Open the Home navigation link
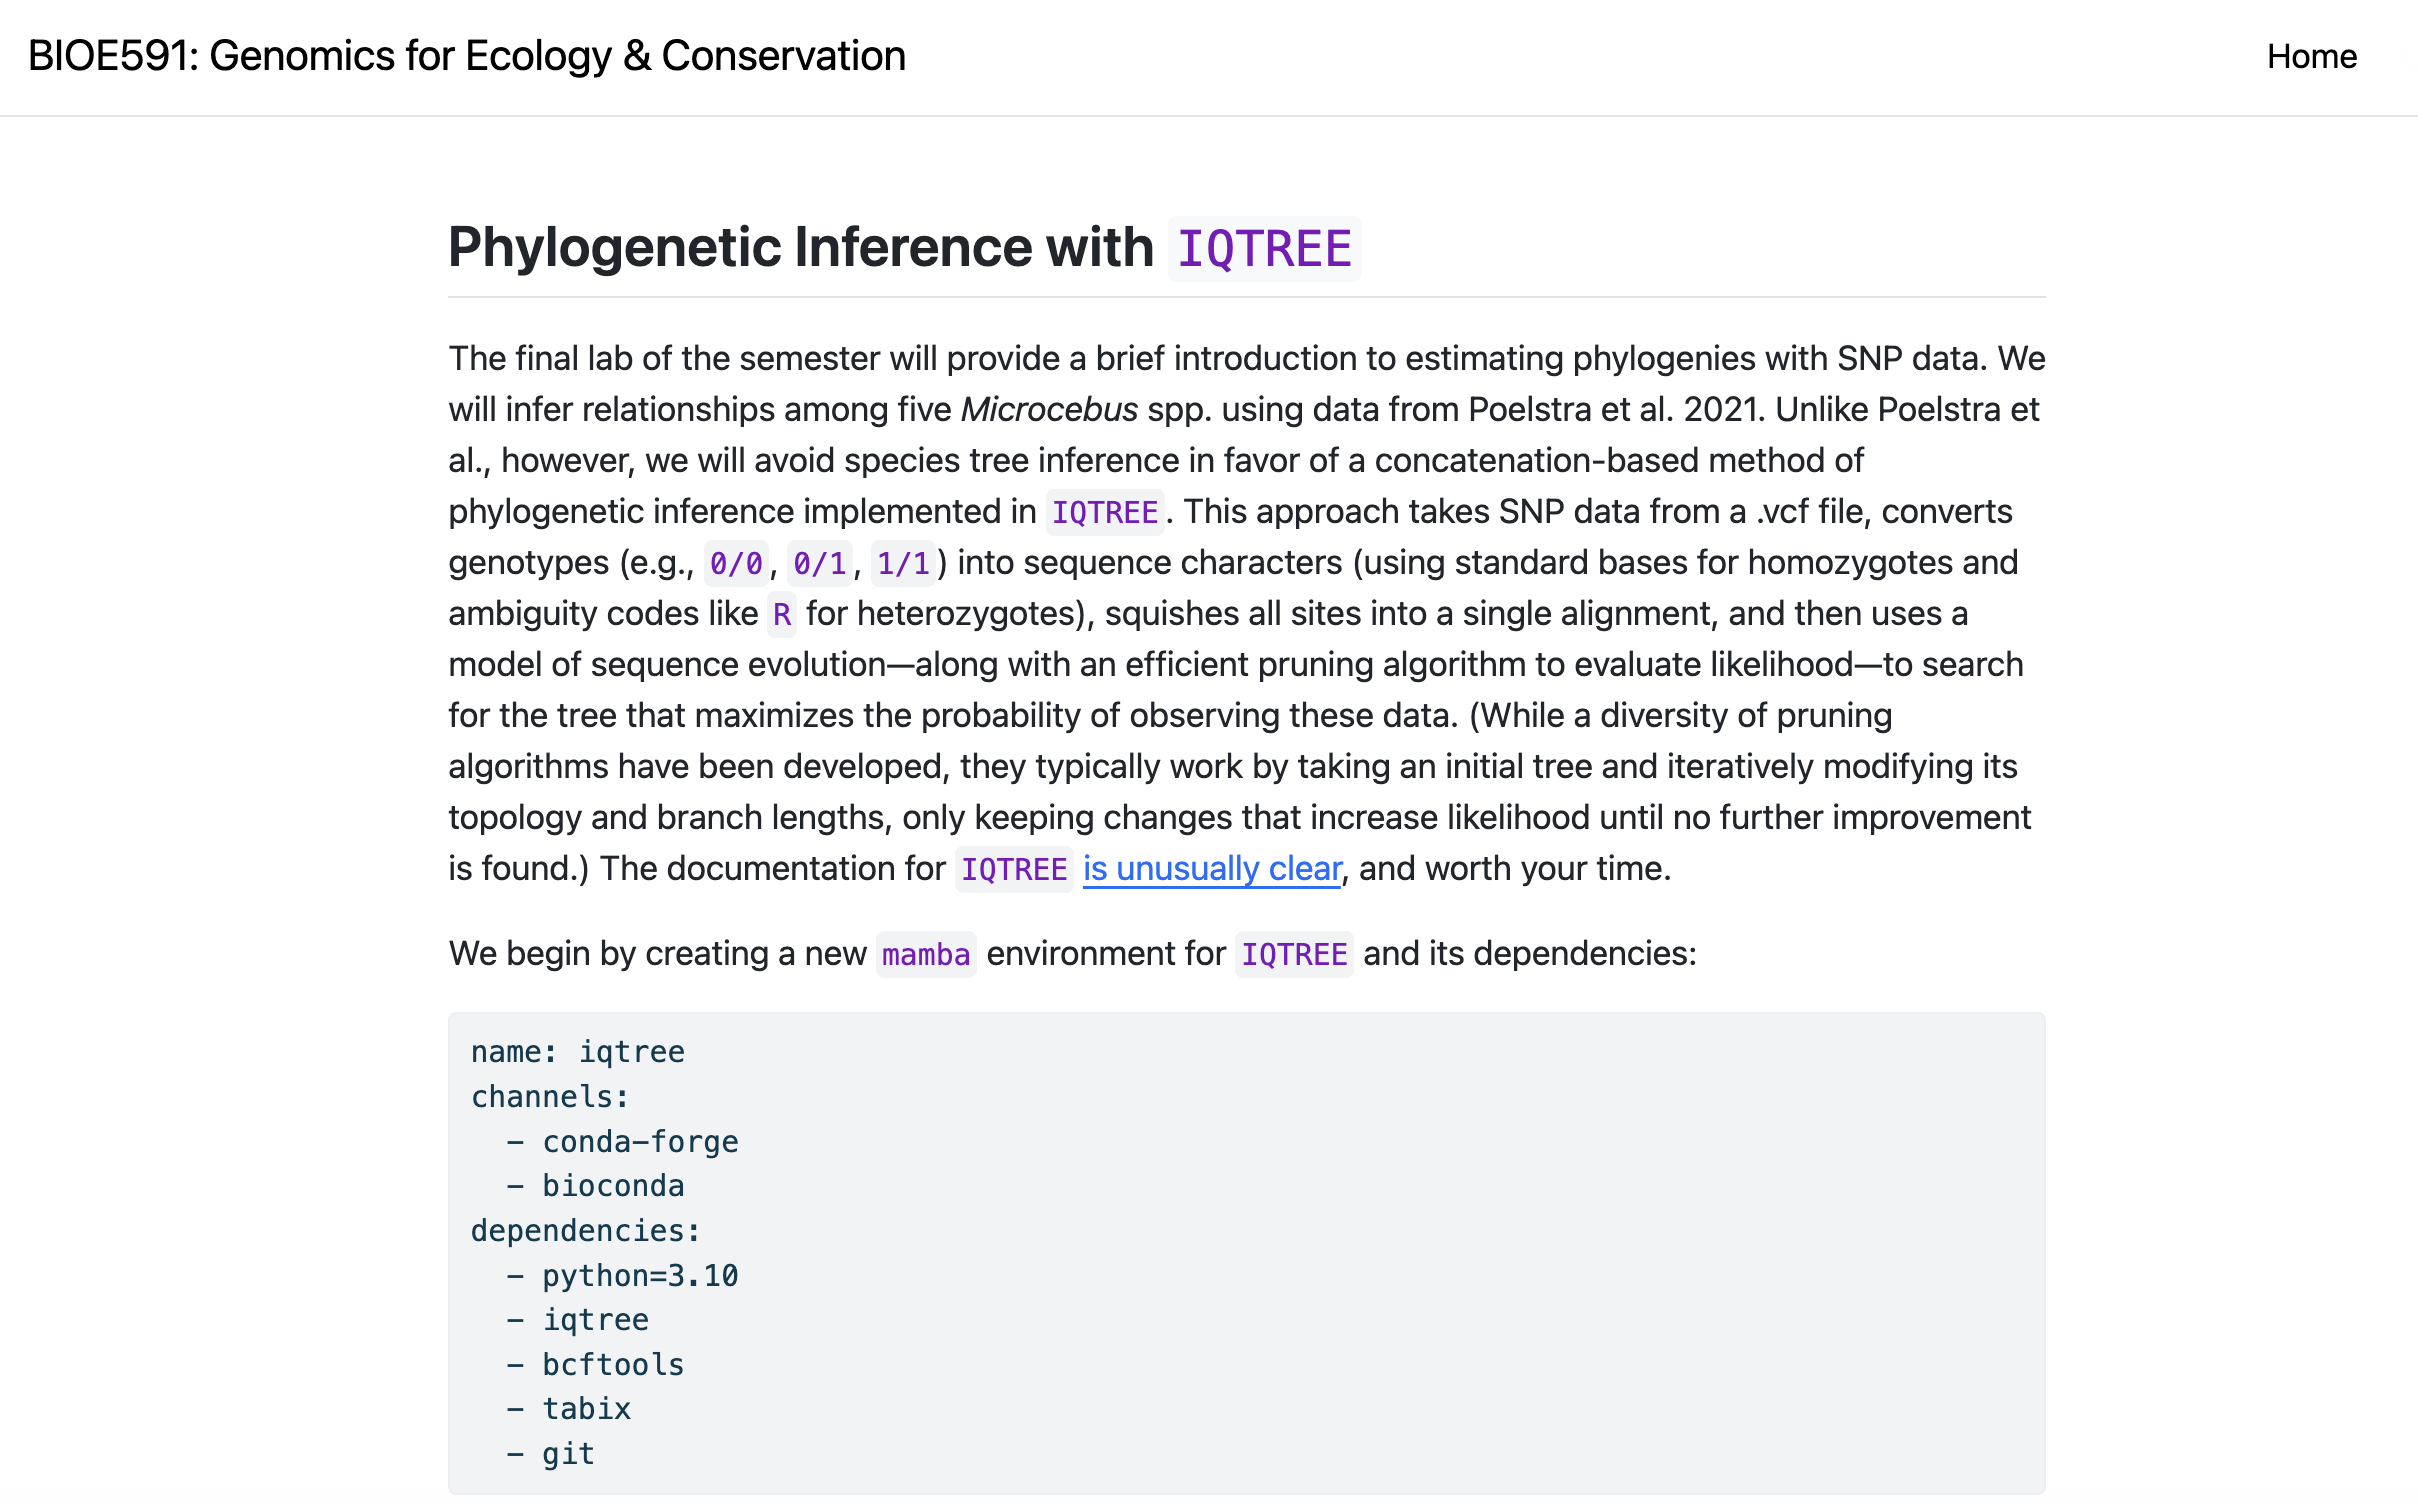2418x1506 pixels. tap(2311, 56)
